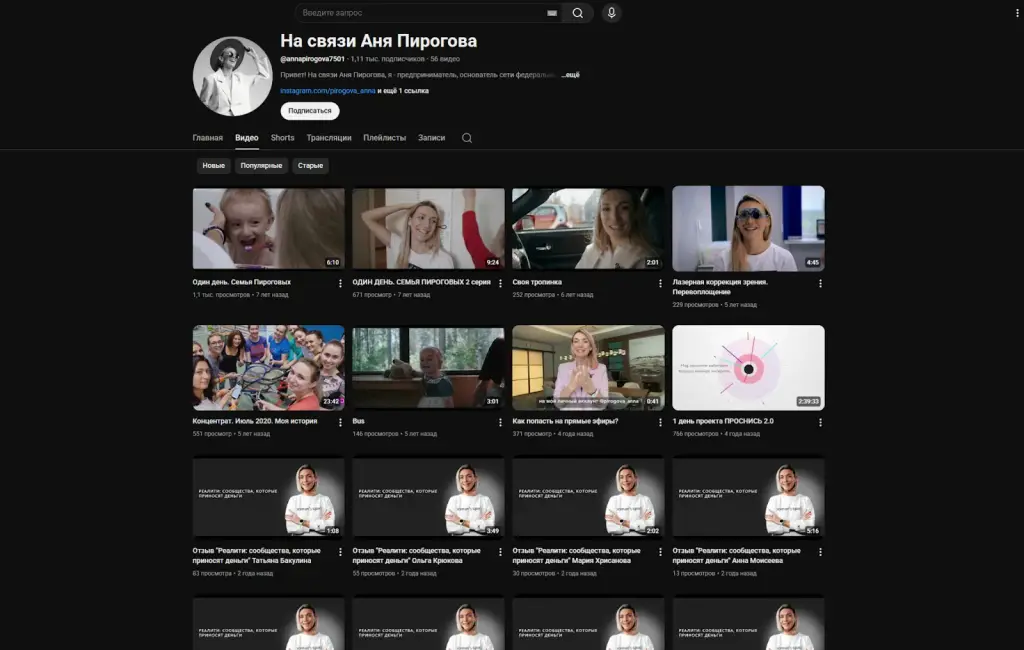Viewport: 1024px width, 650px height.
Task: Open options menu for 'Как попасть на прямые эфиры?'
Action: (660, 423)
